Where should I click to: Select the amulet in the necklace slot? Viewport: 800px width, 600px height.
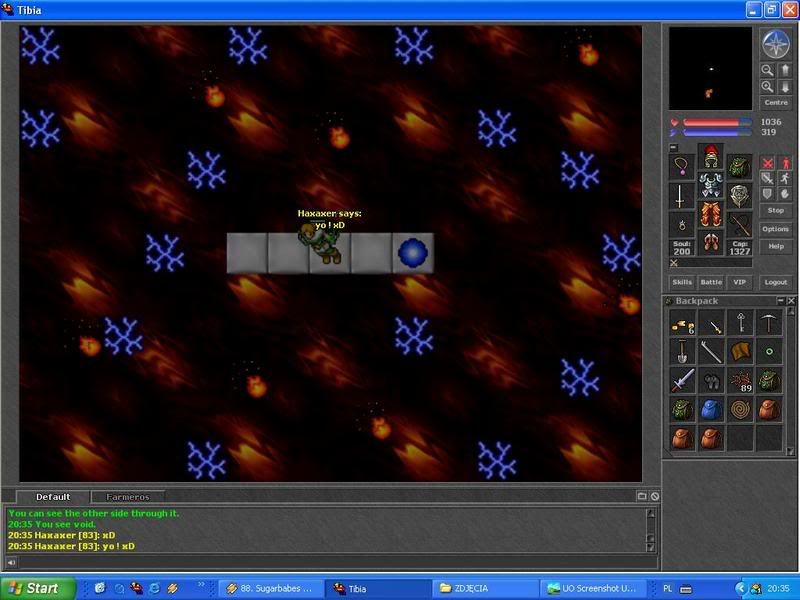(682, 167)
